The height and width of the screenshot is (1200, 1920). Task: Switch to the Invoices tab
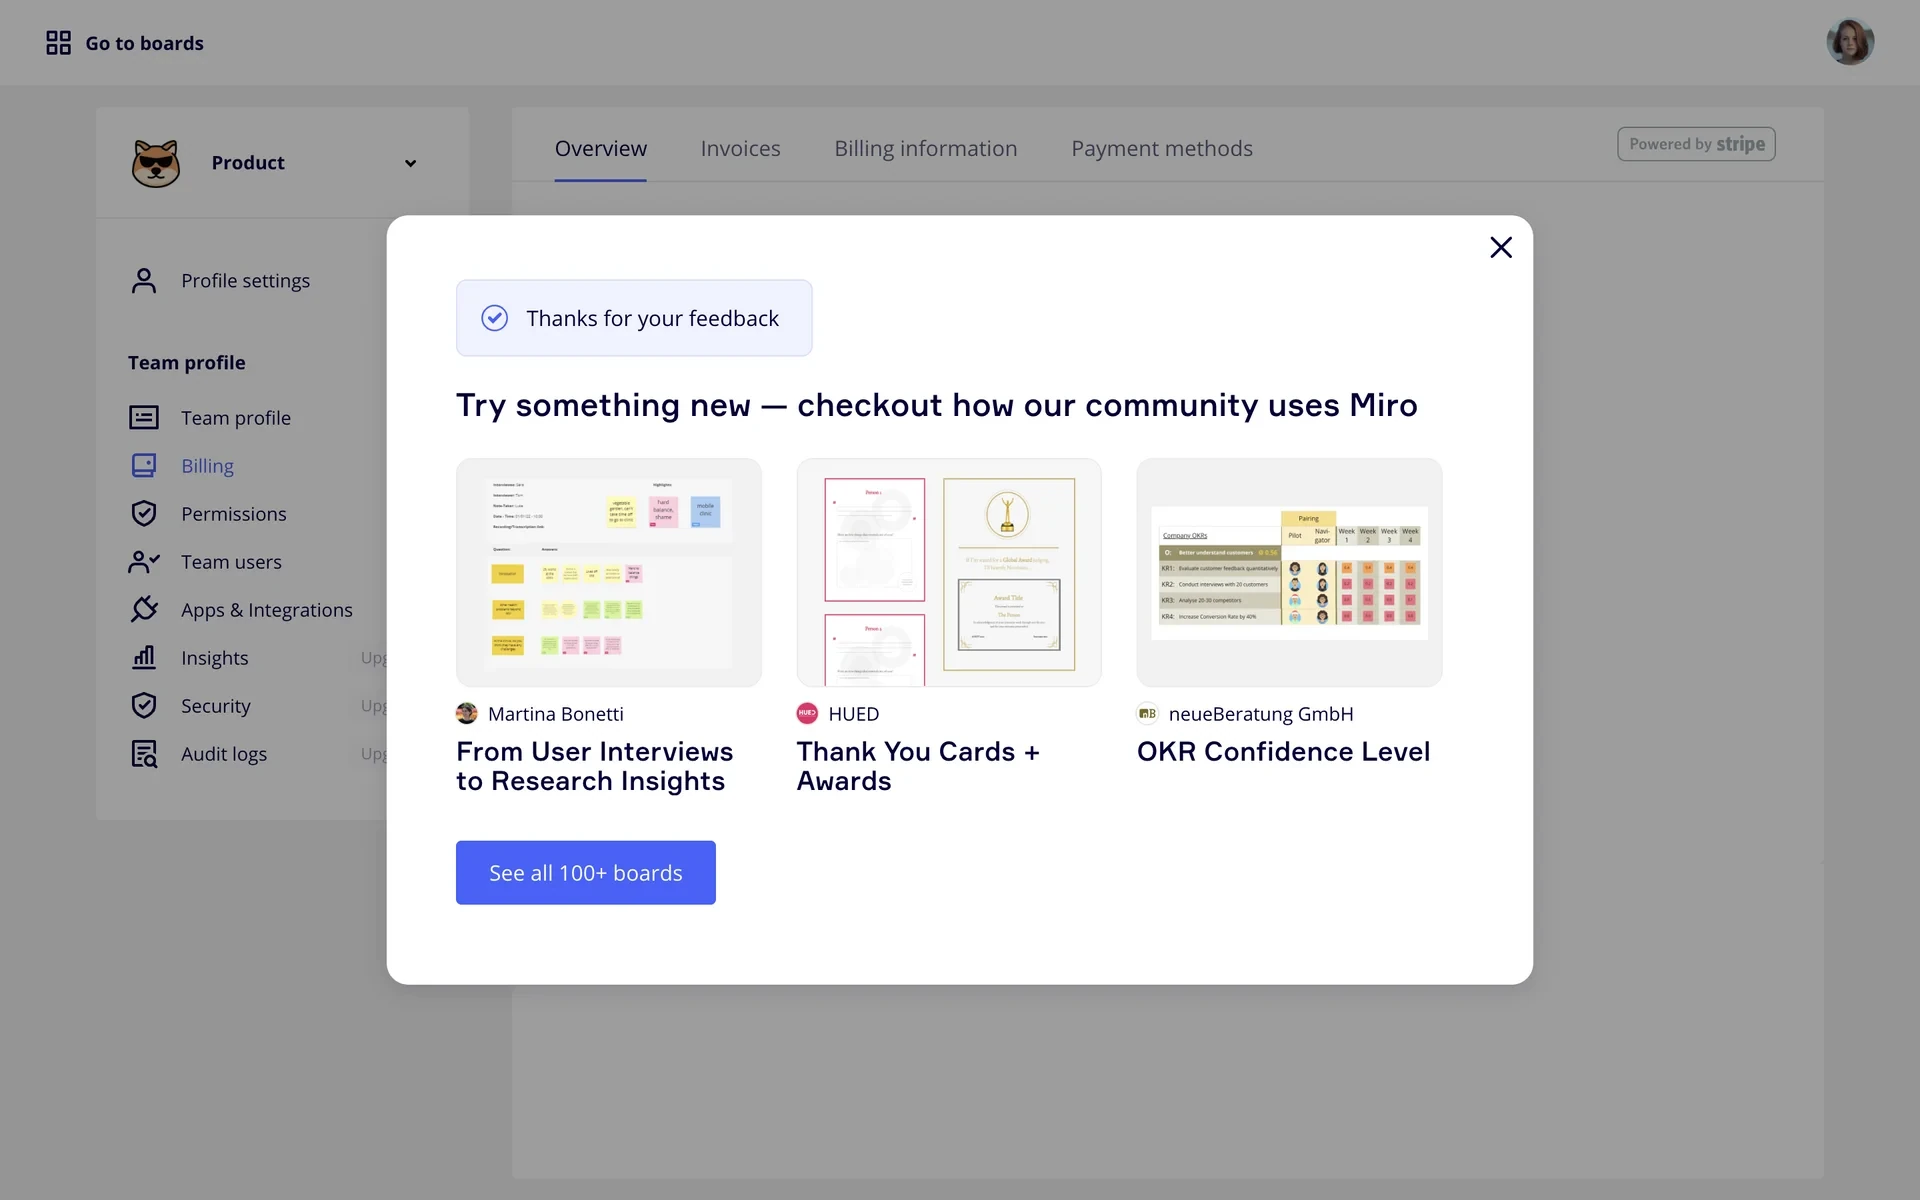pos(740,148)
